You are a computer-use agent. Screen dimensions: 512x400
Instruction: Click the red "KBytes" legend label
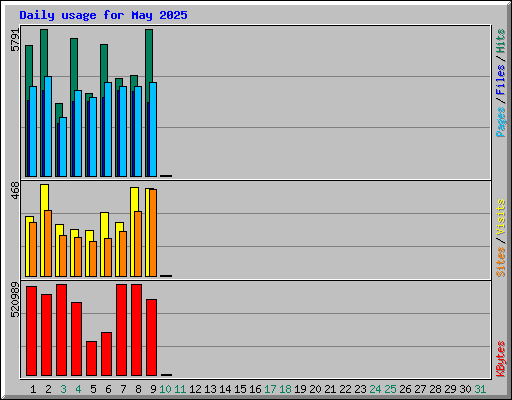coord(501,359)
